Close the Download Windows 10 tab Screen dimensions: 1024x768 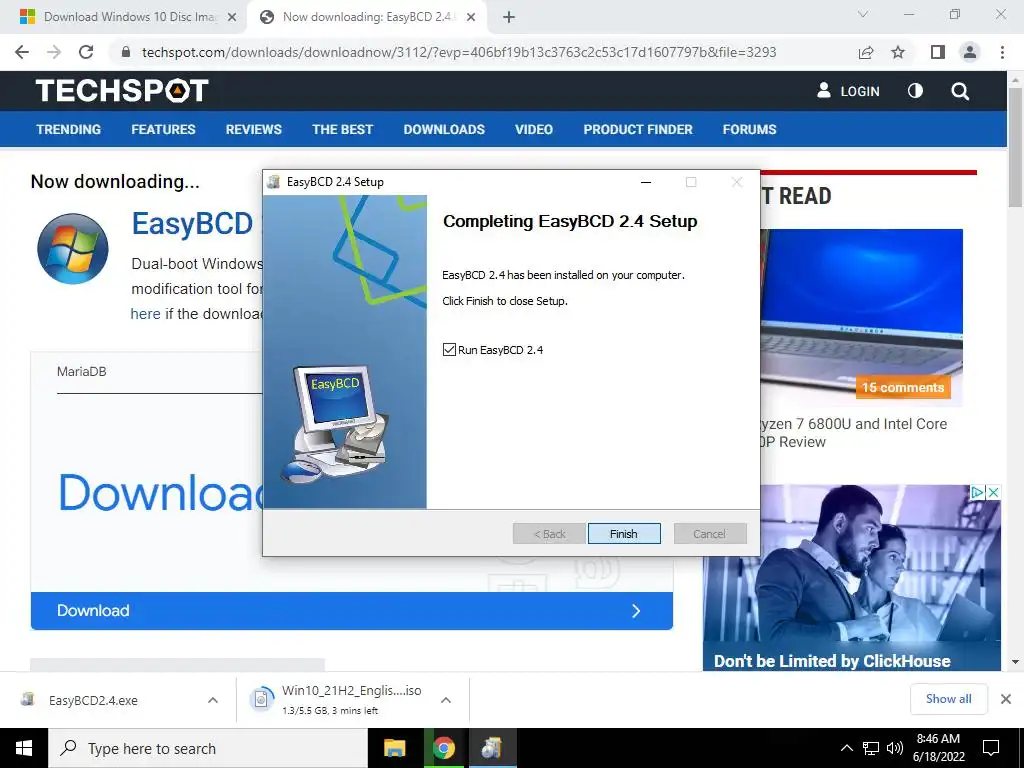click(232, 18)
